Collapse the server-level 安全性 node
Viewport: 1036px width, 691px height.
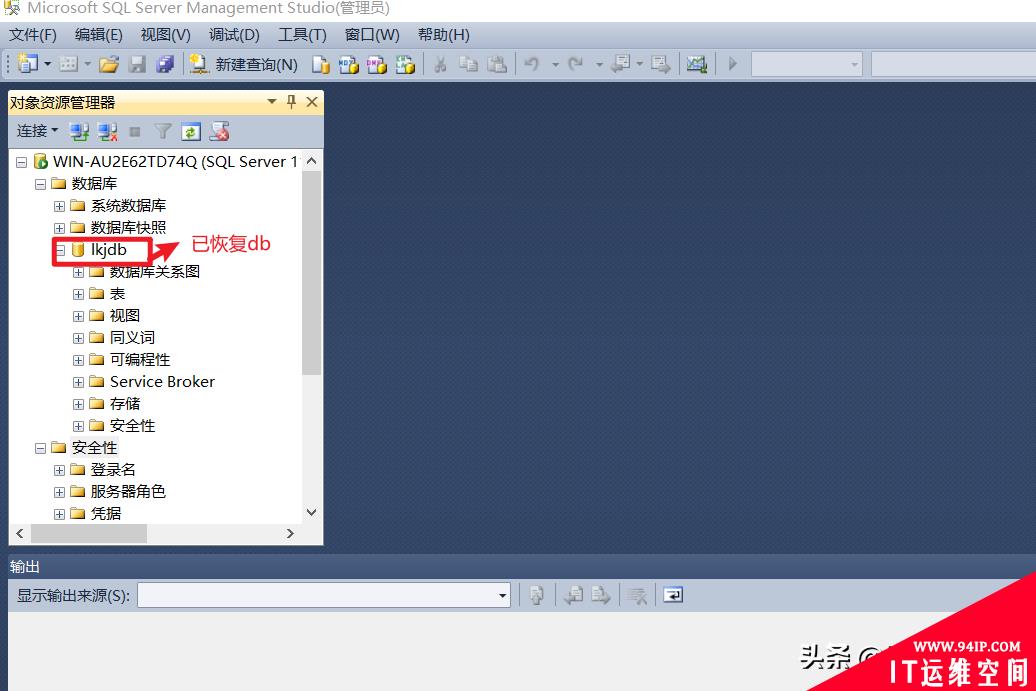coord(40,448)
